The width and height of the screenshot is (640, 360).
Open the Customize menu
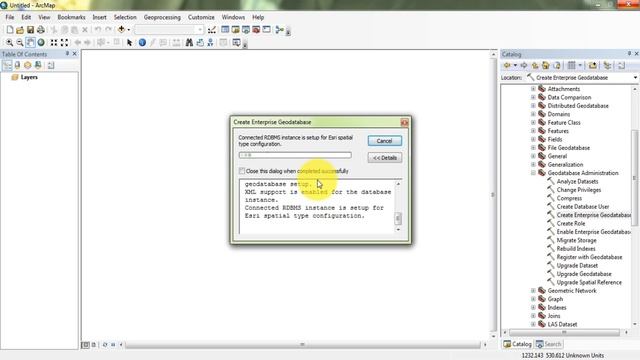pos(201,17)
